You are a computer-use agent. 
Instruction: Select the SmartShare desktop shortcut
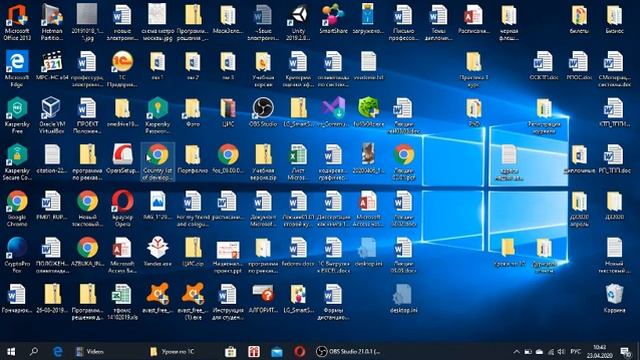pyautogui.click(x=333, y=20)
